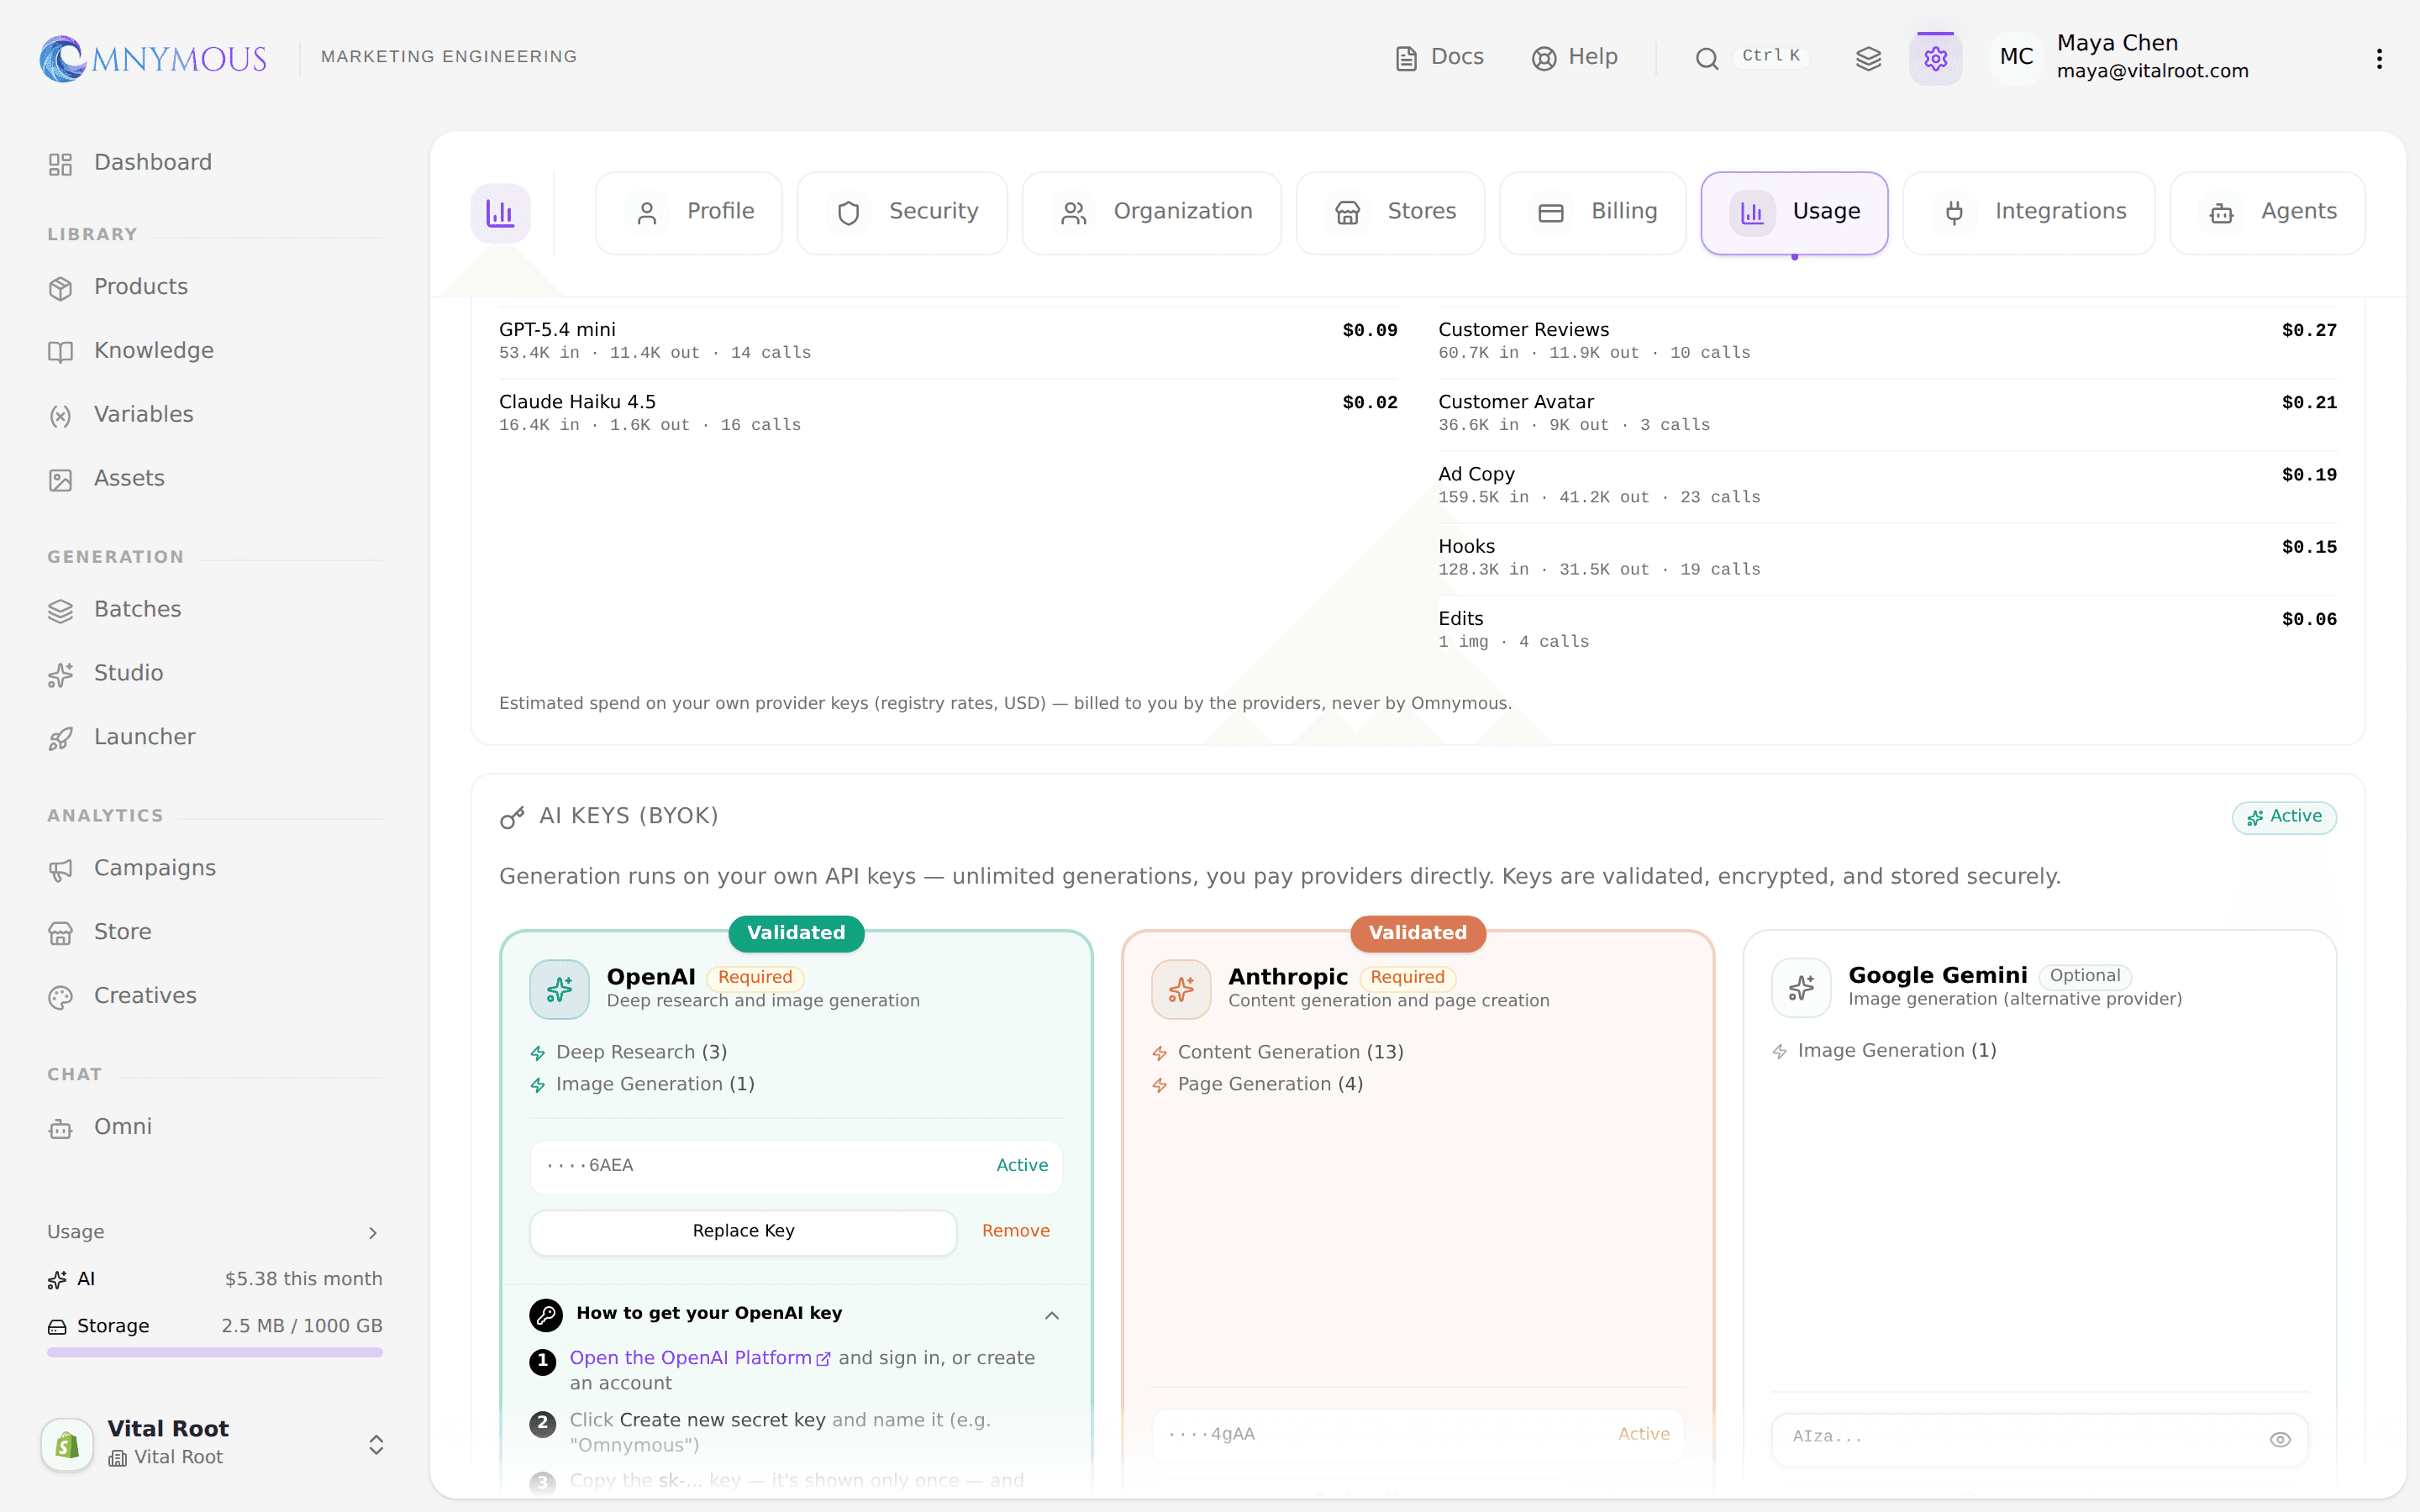Screen dimensions: 2420x1512
Task: Click the Storage 2.5 MB / 1000 GB entry
Action: pyautogui.click(x=214, y=1327)
